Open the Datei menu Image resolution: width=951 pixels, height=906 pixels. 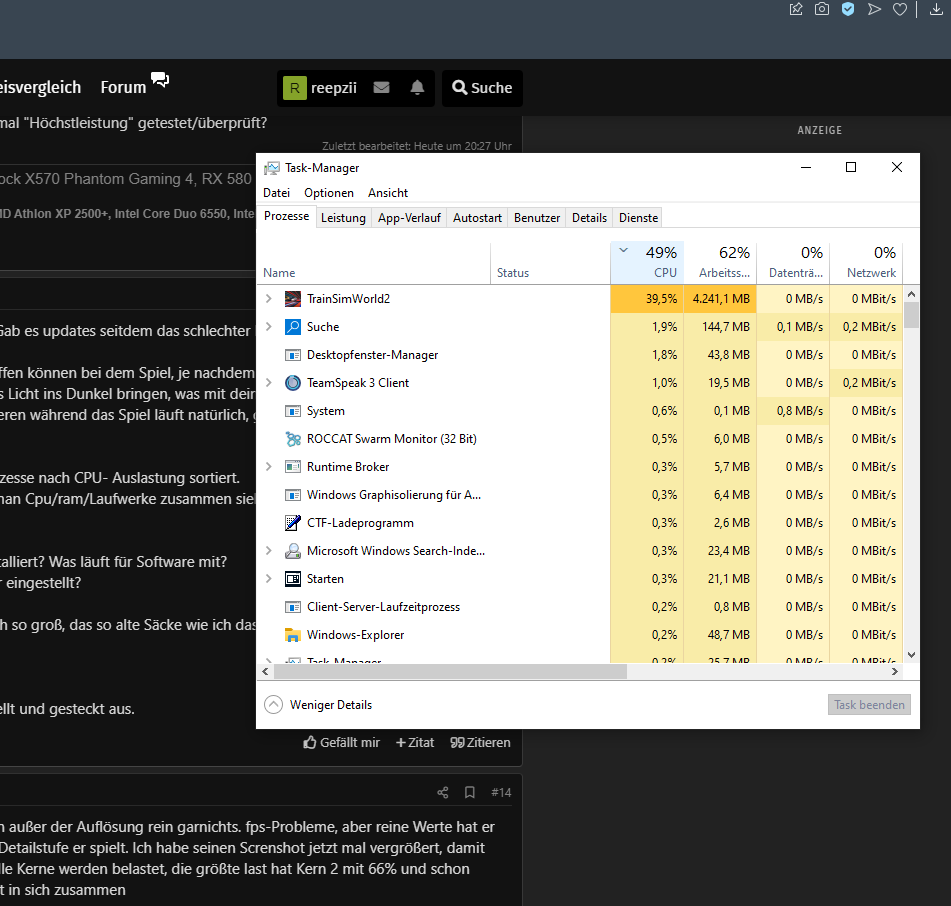tap(277, 193)
